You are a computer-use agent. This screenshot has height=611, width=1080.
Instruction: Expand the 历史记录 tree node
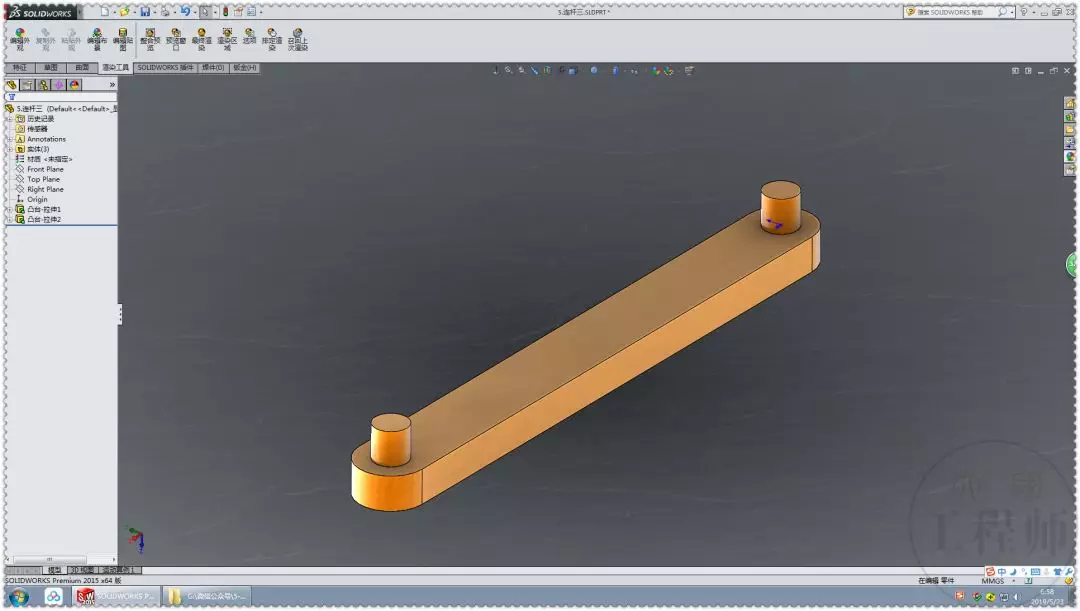tap(10, 119)
